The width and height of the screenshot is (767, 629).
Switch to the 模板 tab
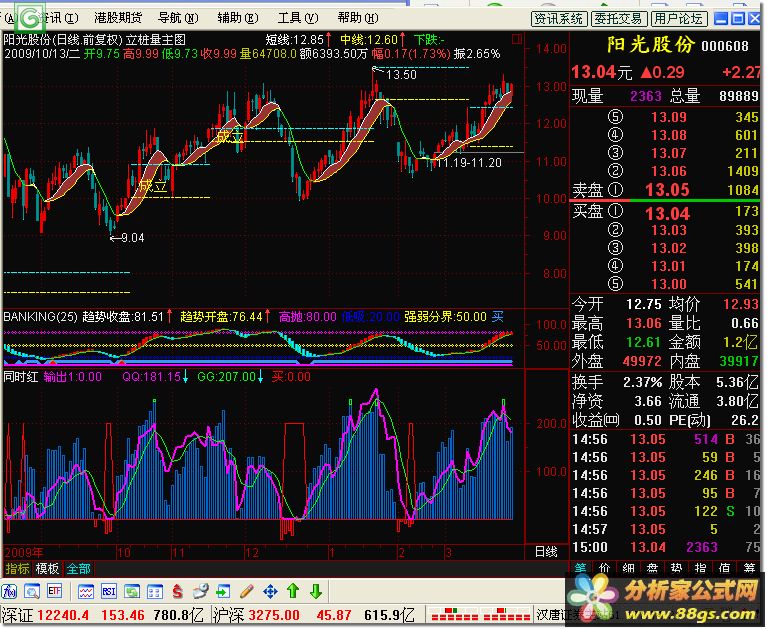[x=47, y=569]
